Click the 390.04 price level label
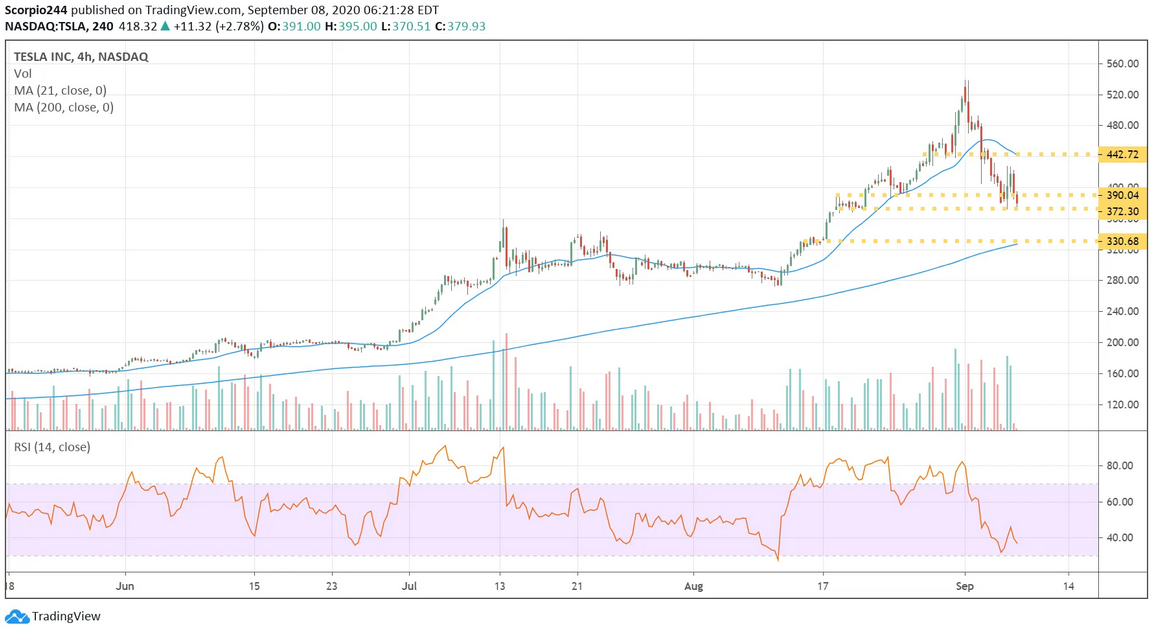The width and height of the screenshot is (1153, 627). [1122, 196]
